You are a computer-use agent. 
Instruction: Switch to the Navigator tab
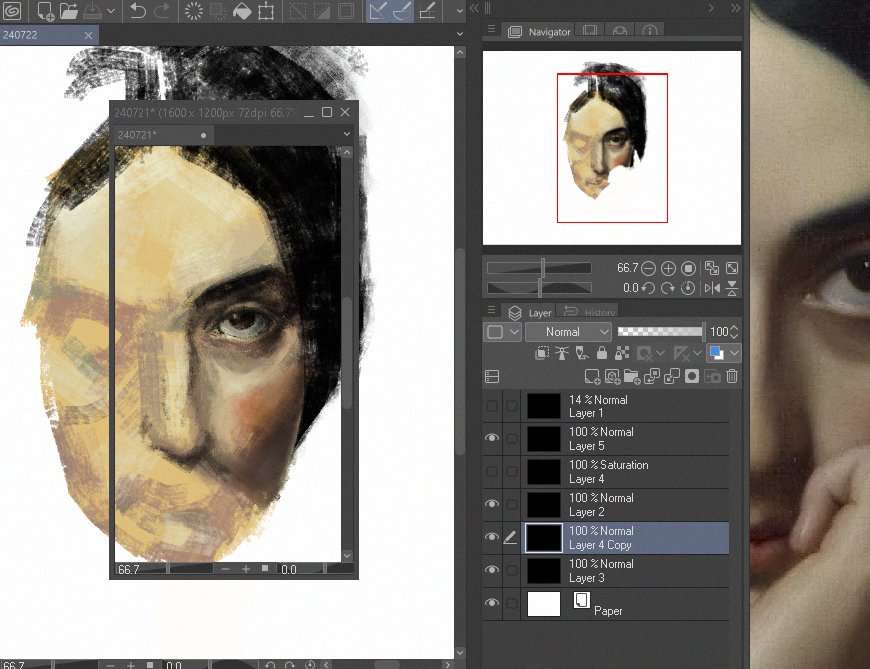[539, 32]
